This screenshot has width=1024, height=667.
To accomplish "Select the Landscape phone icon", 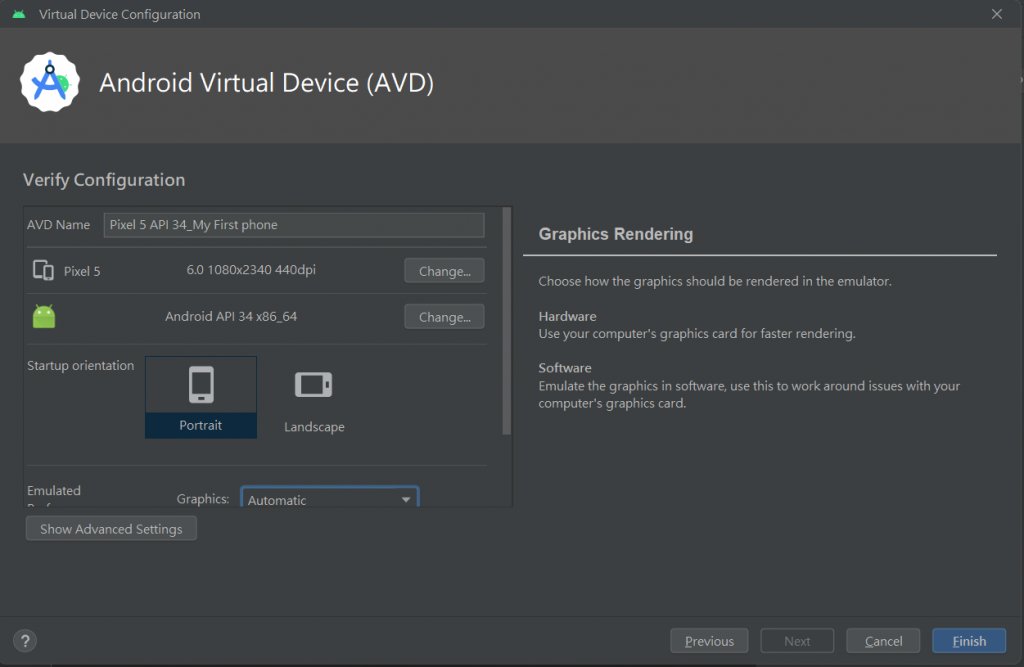I will [313, 385].
